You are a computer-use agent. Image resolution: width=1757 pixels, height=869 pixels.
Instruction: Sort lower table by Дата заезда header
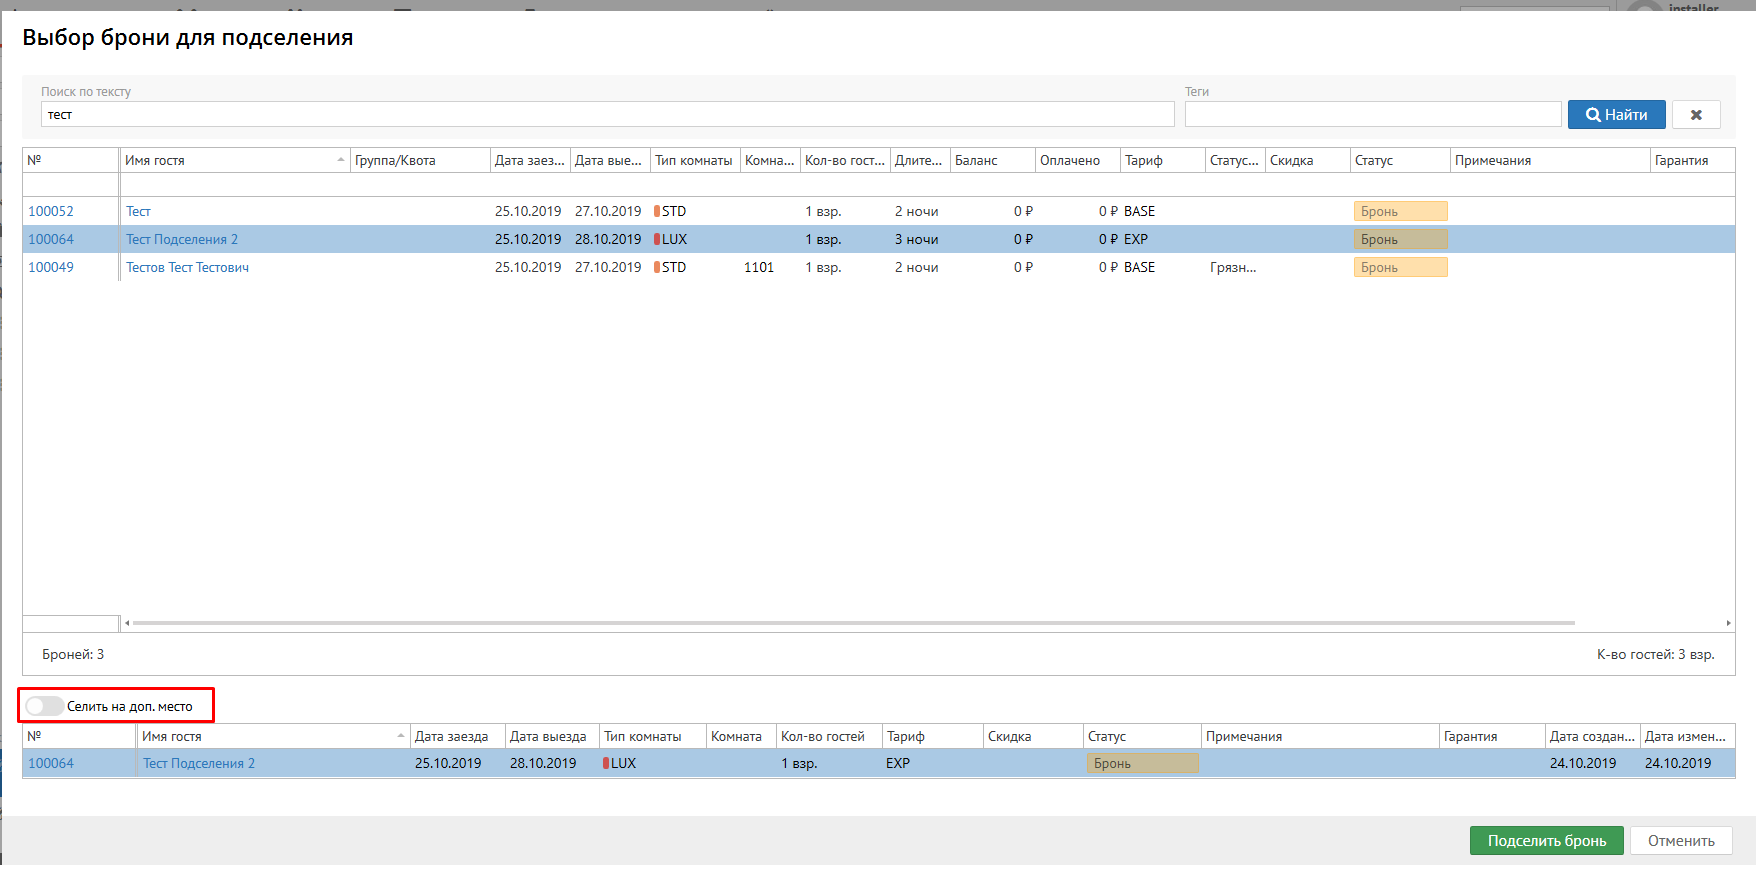point(455,736)
